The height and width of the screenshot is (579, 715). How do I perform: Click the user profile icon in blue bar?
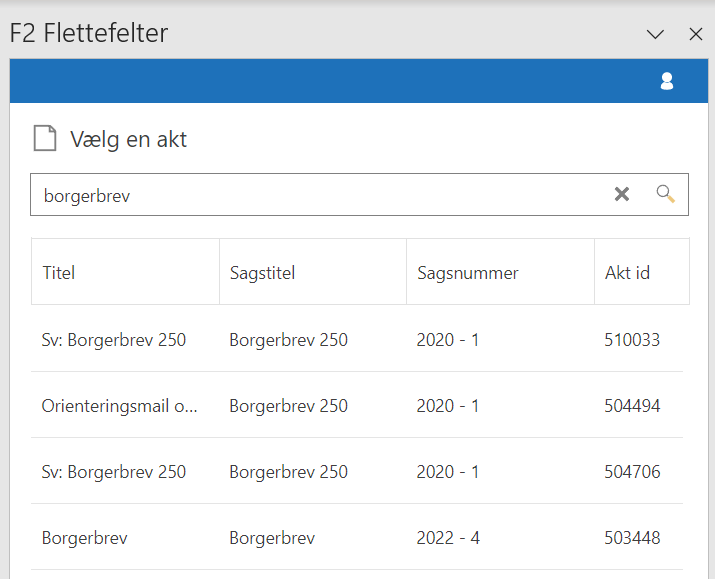point(667,81)
